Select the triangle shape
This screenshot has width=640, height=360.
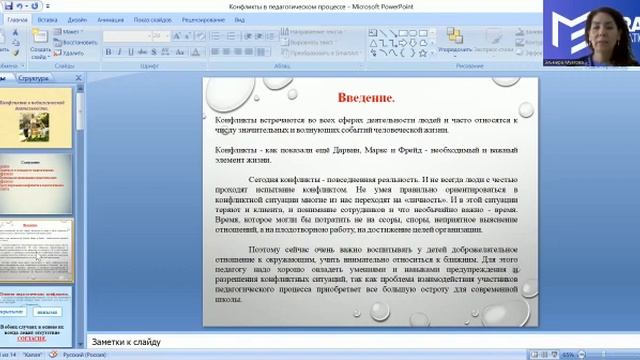(373, 43)
